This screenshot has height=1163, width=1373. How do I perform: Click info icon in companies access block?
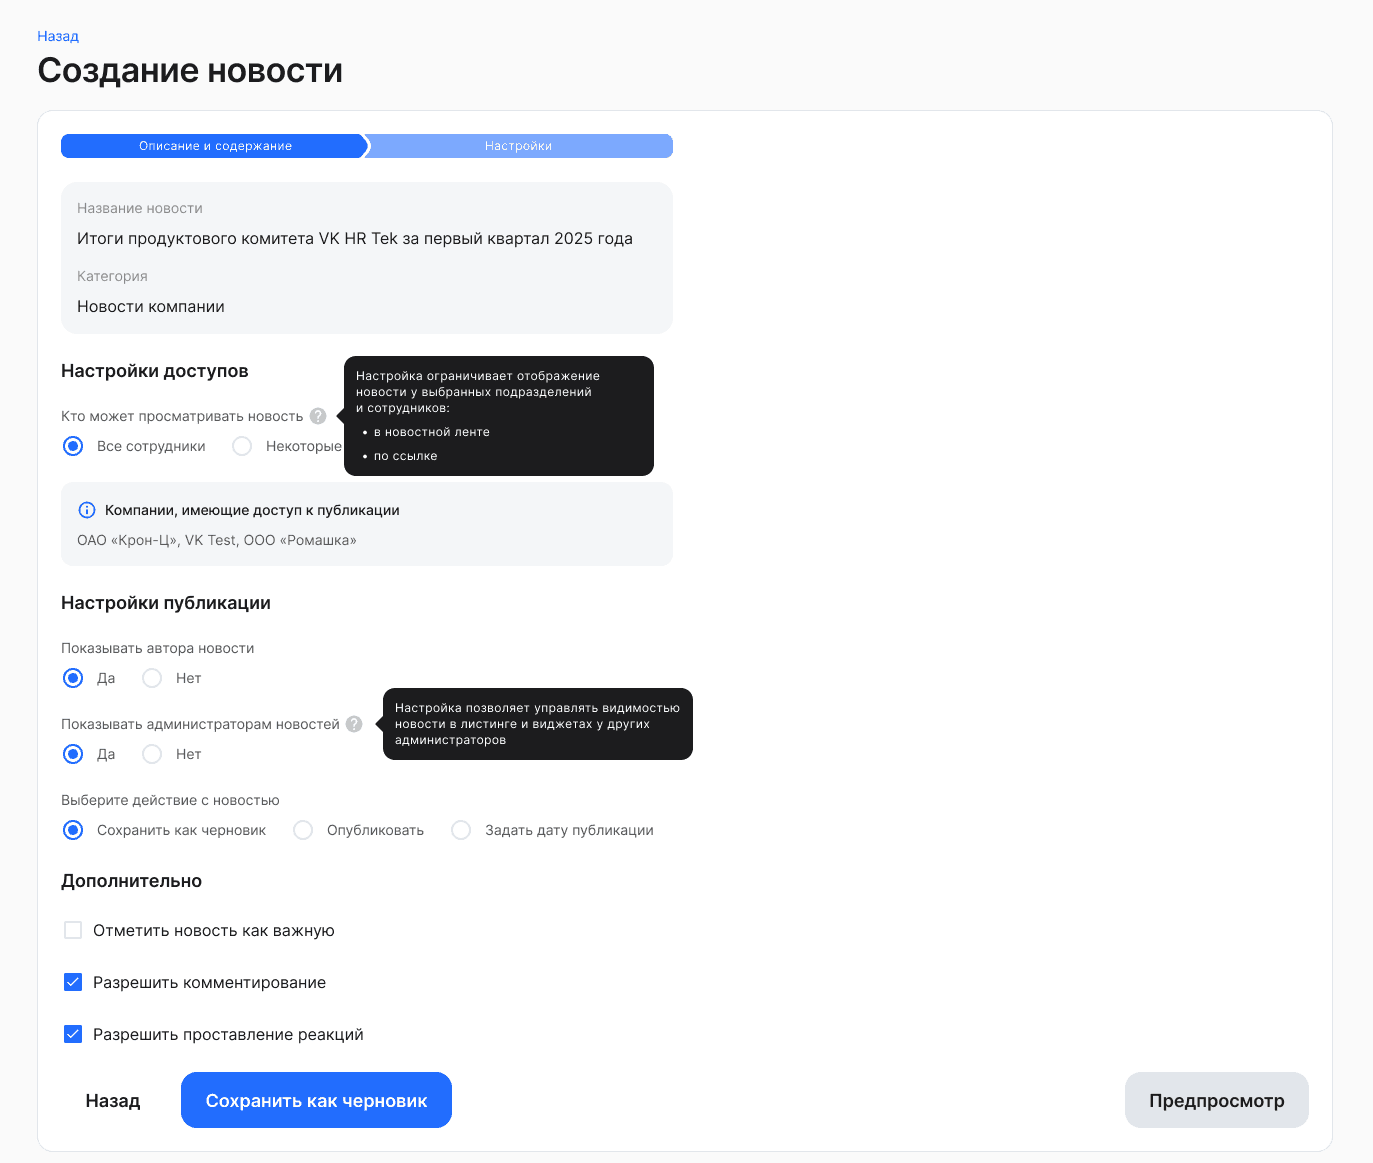[87, 510]
